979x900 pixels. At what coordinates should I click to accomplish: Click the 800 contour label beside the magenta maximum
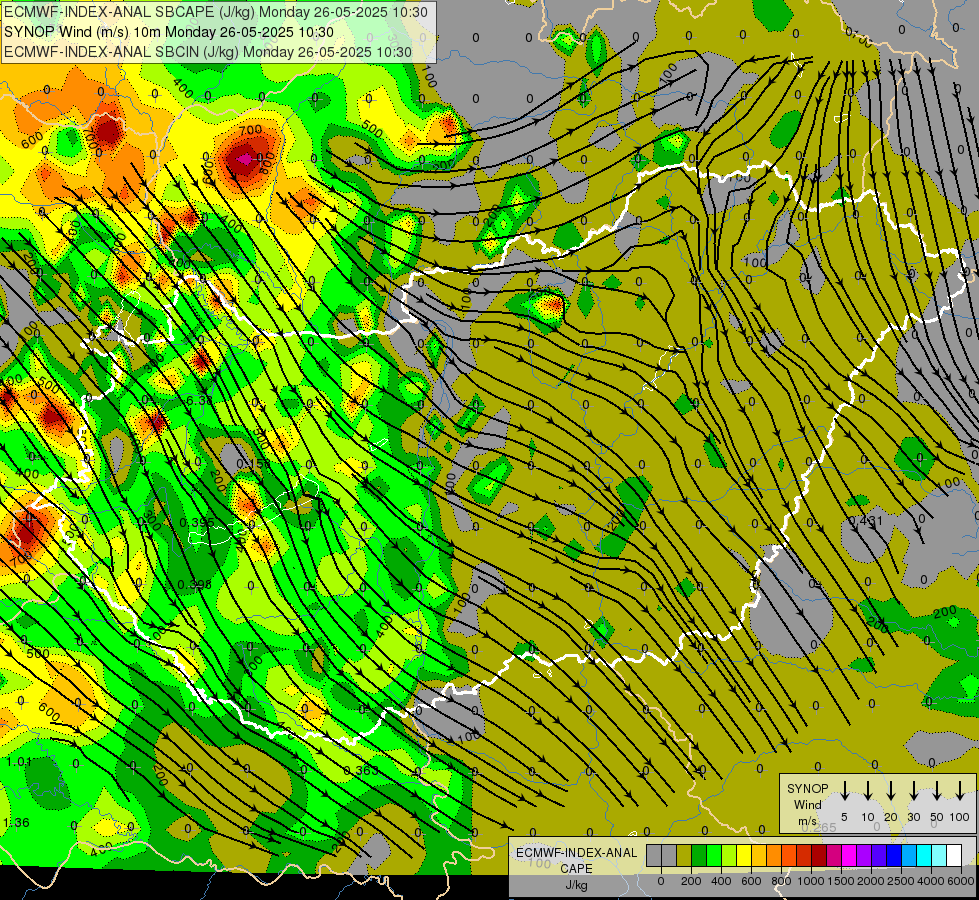[x=266, y=164]
